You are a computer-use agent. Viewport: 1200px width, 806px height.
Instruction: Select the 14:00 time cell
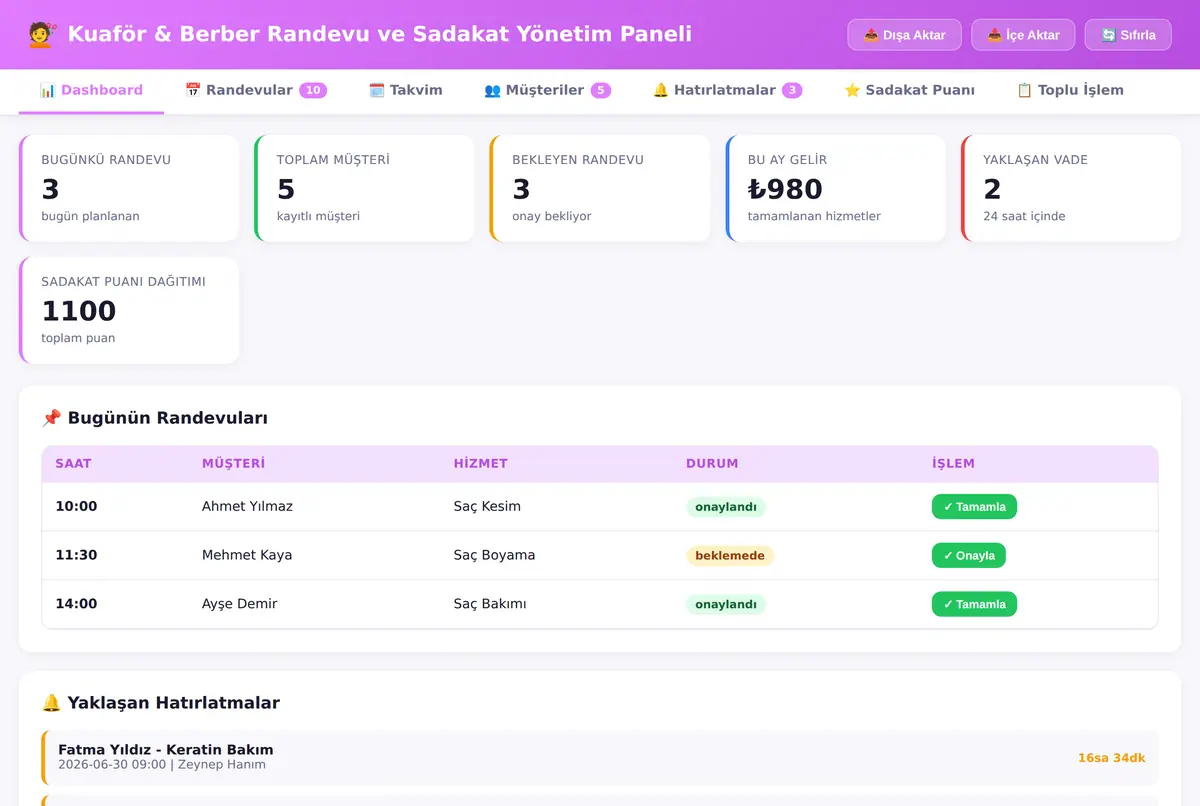[76, 604]
